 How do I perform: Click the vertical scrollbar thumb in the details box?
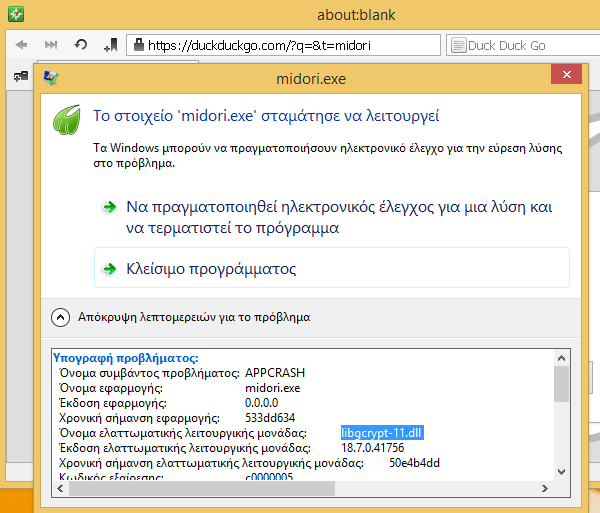click(x=561, y=384)
